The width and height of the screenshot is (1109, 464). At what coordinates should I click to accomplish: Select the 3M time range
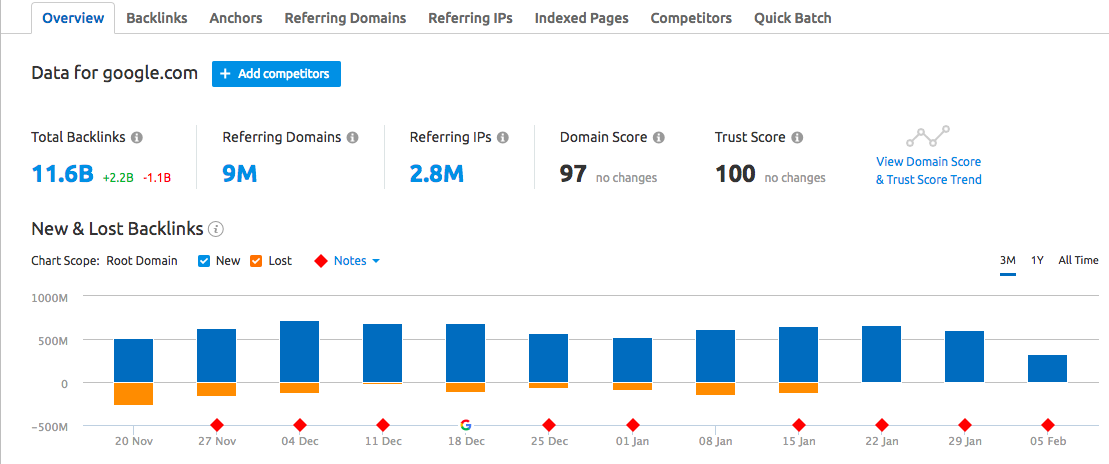pos(1008,260)
